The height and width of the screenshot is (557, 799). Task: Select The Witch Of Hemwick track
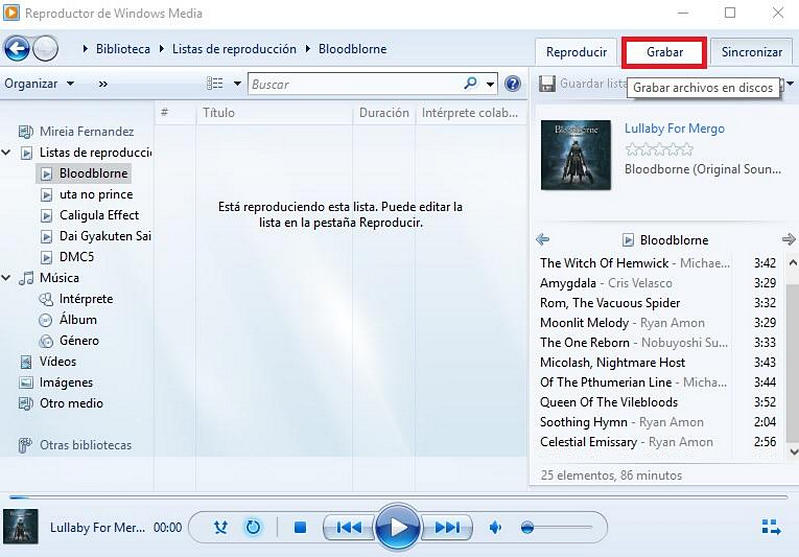click(x=658, y=263)
